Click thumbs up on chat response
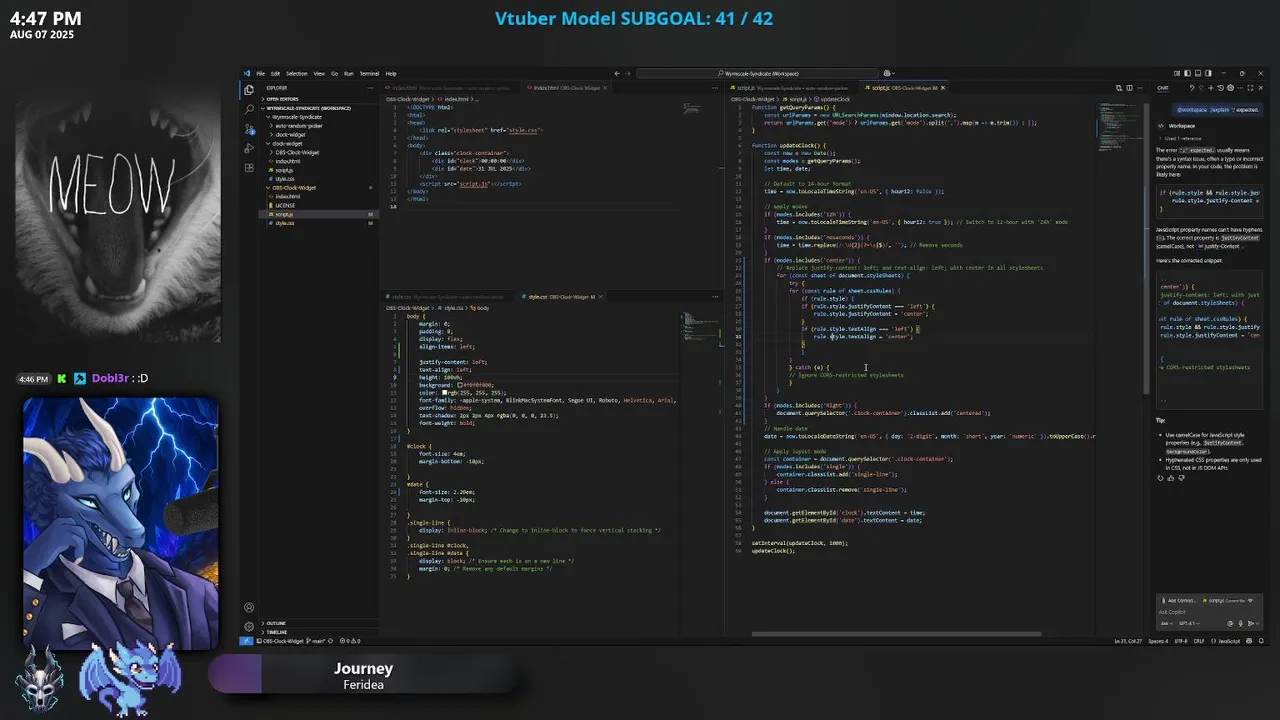This screenshot has height=720, width=1280. [x=1172, y=478]
